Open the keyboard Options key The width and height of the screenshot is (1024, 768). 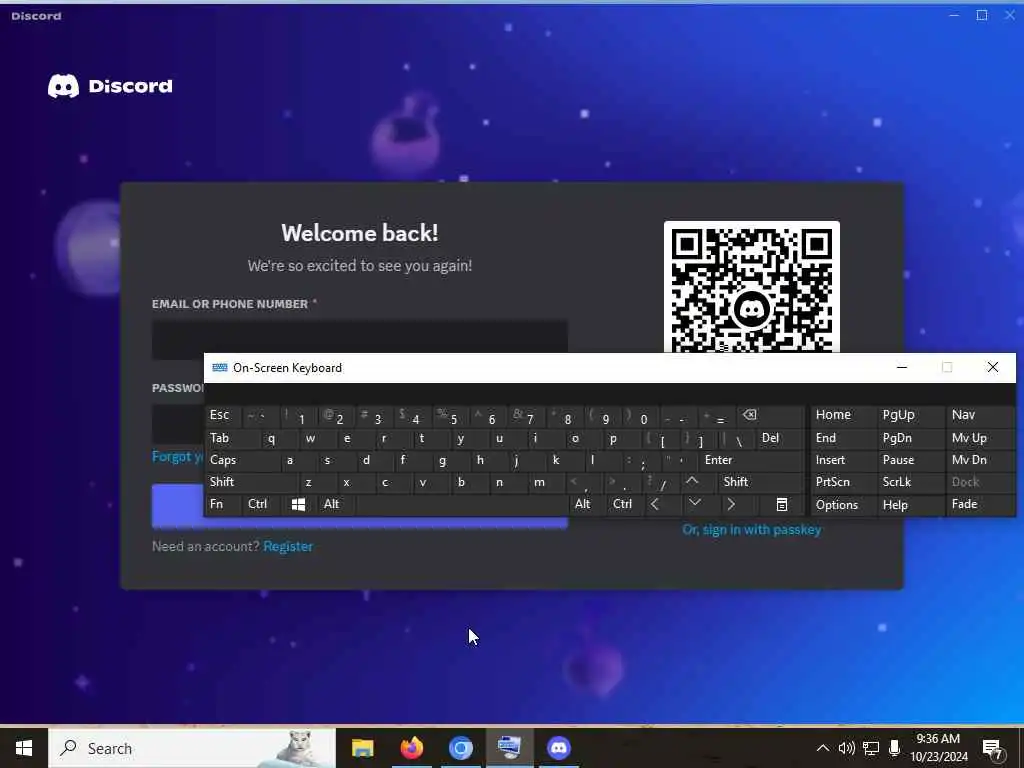843,504
